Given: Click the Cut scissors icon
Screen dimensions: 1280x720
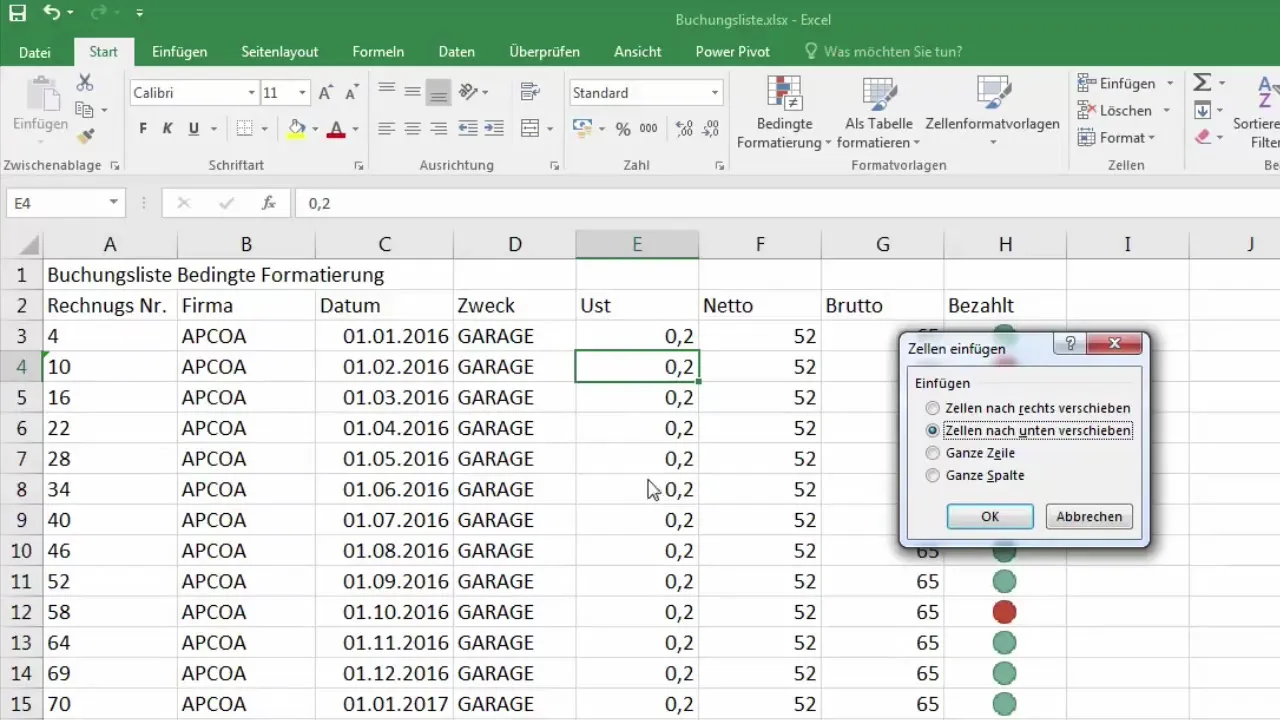Looking at the screenshot, I should (85, 84).
